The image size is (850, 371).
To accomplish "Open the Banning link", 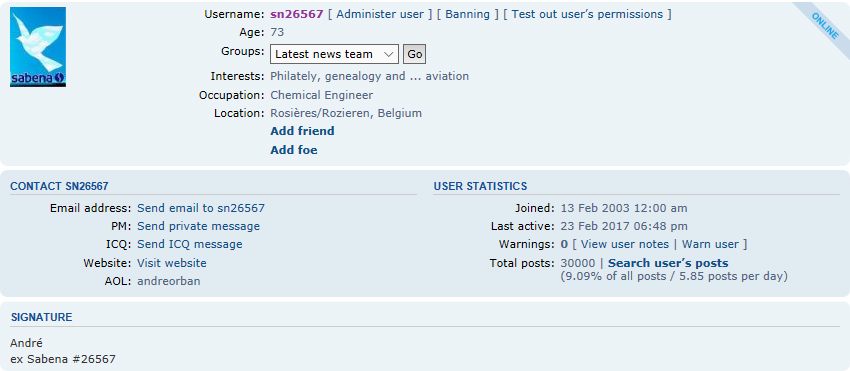I will coord(468,14).
